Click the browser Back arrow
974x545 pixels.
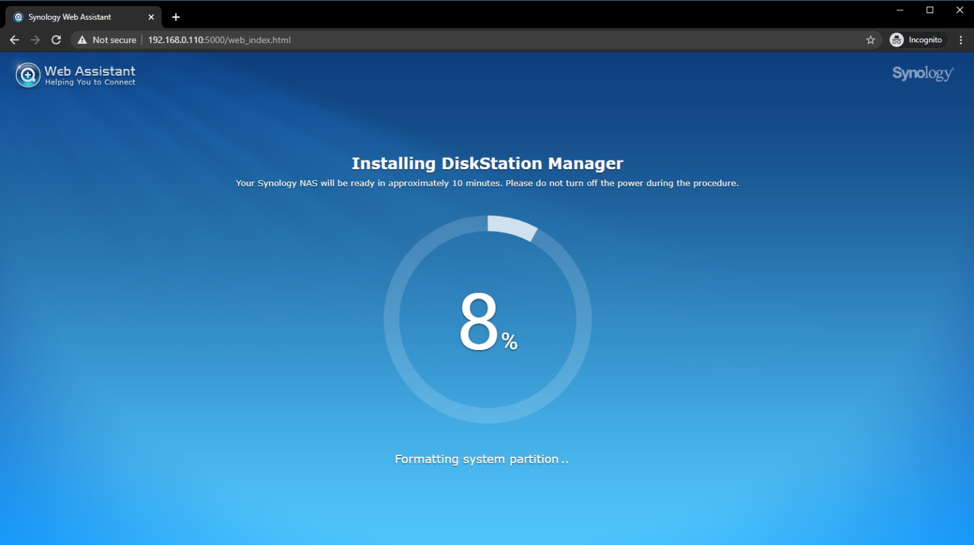coord(14,40)
